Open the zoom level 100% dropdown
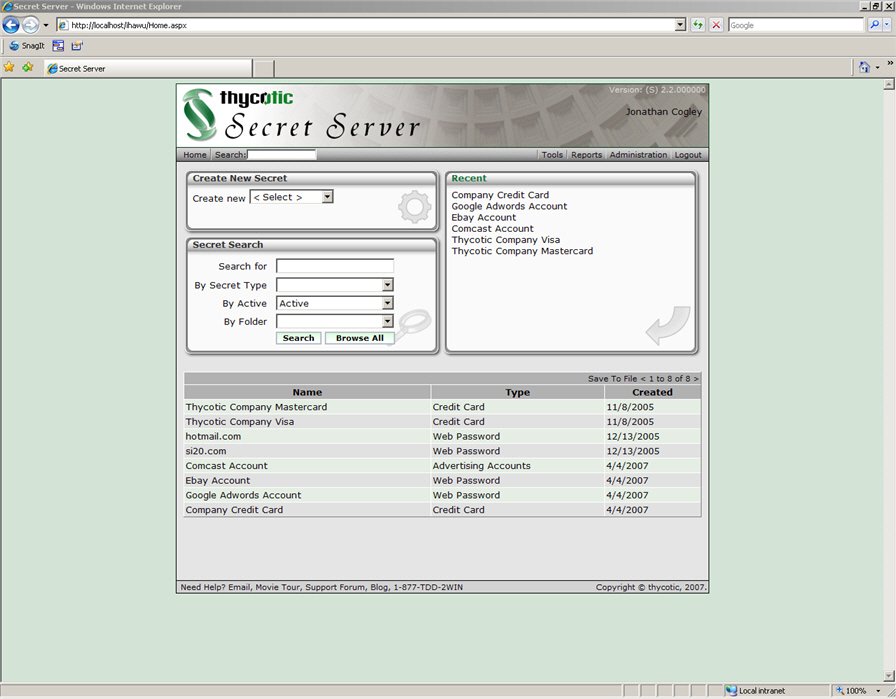 [x=878, y=690]
